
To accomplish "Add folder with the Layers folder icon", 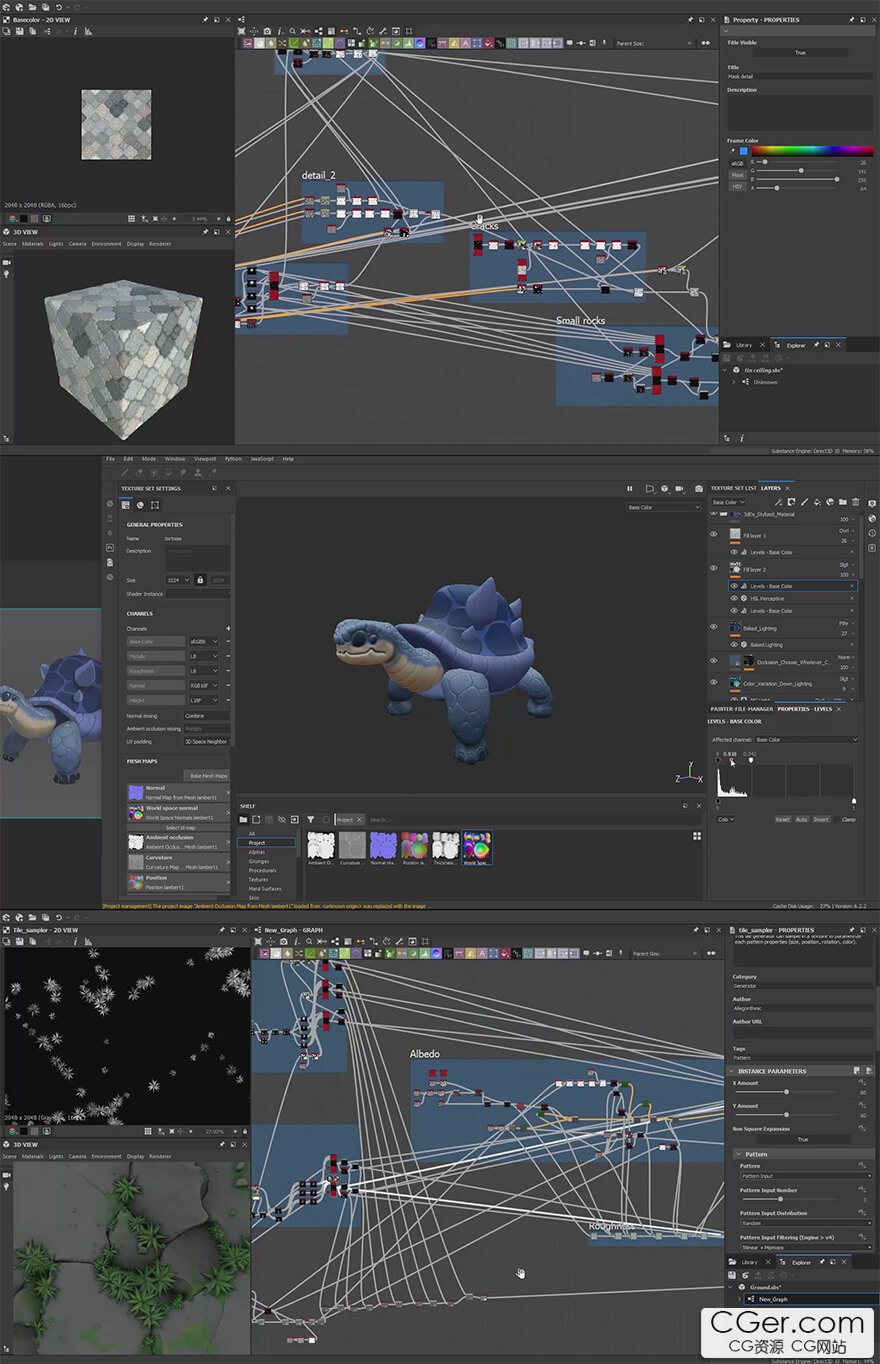I will (843, 502).
